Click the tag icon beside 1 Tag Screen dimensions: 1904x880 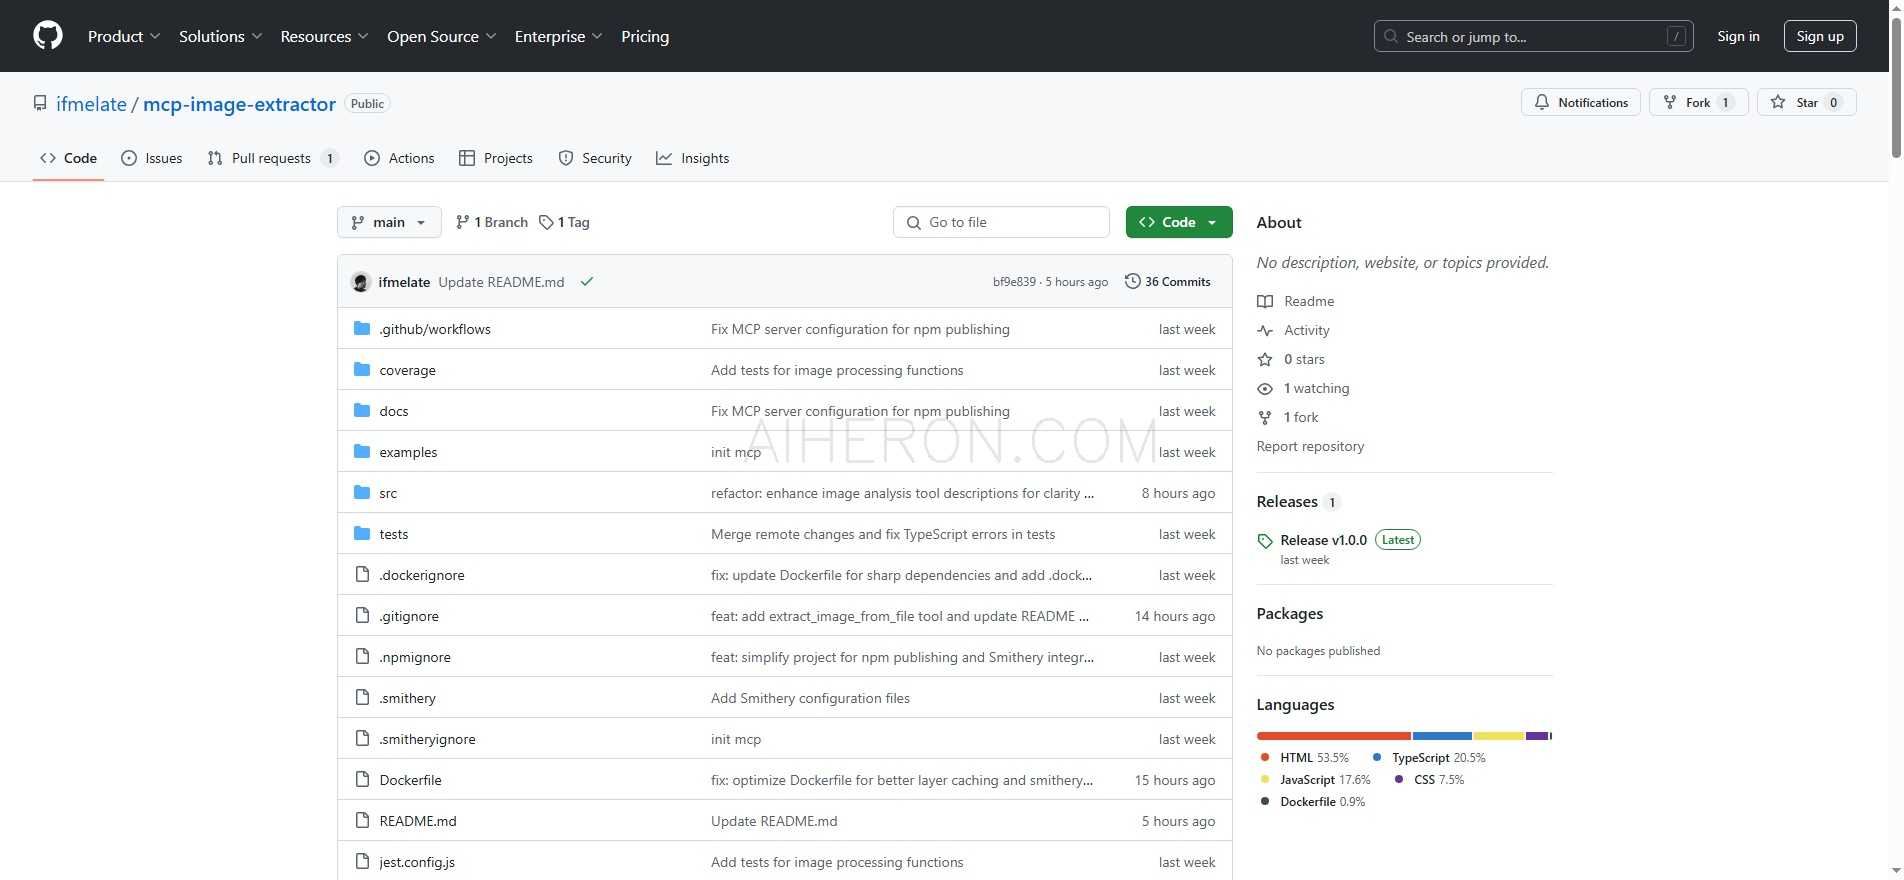tap(546, 222)
